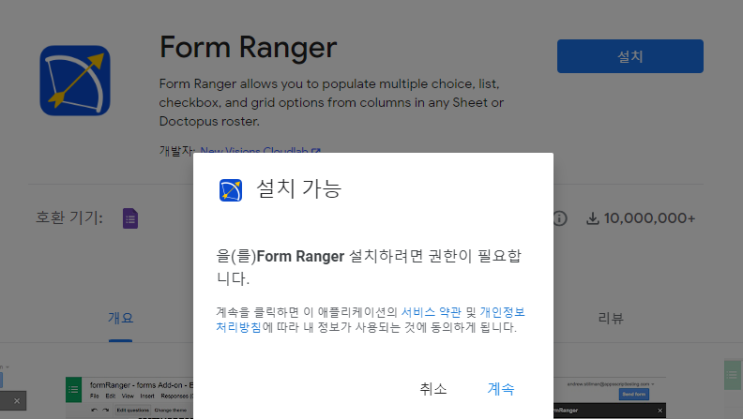This screenshot has width=743, height=419.
Task: Click 취소 to cancel the install
Action: tap(433, 389)
